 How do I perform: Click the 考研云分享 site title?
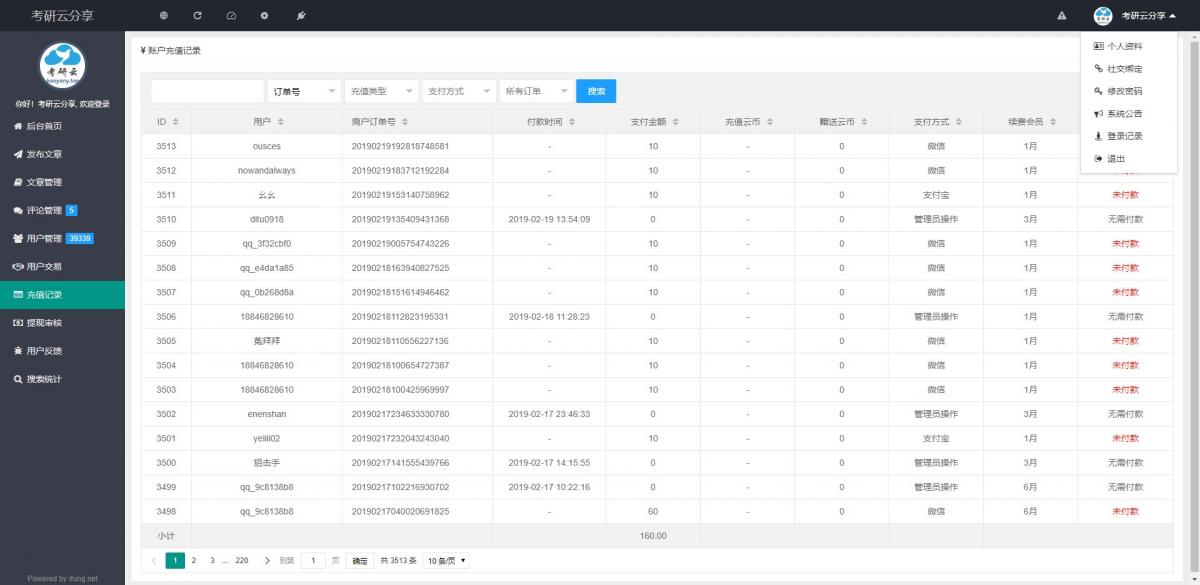pyautogui.click(x=62, y=16)
